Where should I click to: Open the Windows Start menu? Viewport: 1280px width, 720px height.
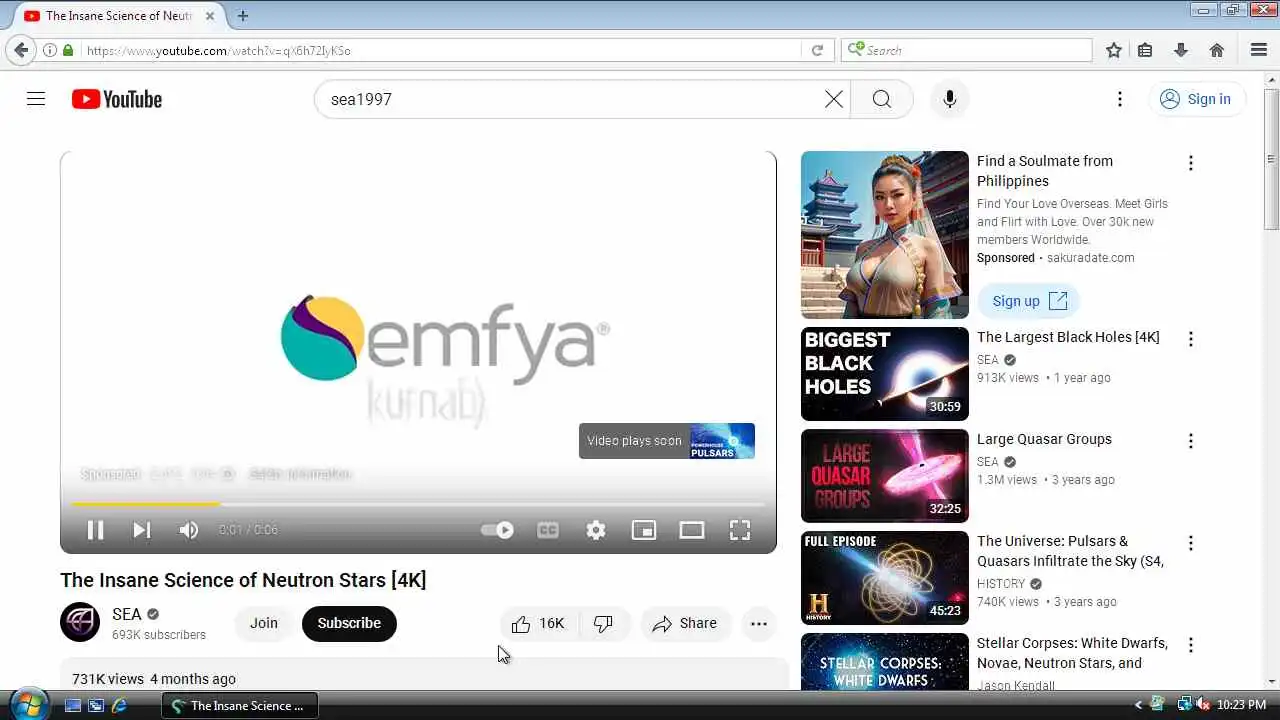point(28,704)
